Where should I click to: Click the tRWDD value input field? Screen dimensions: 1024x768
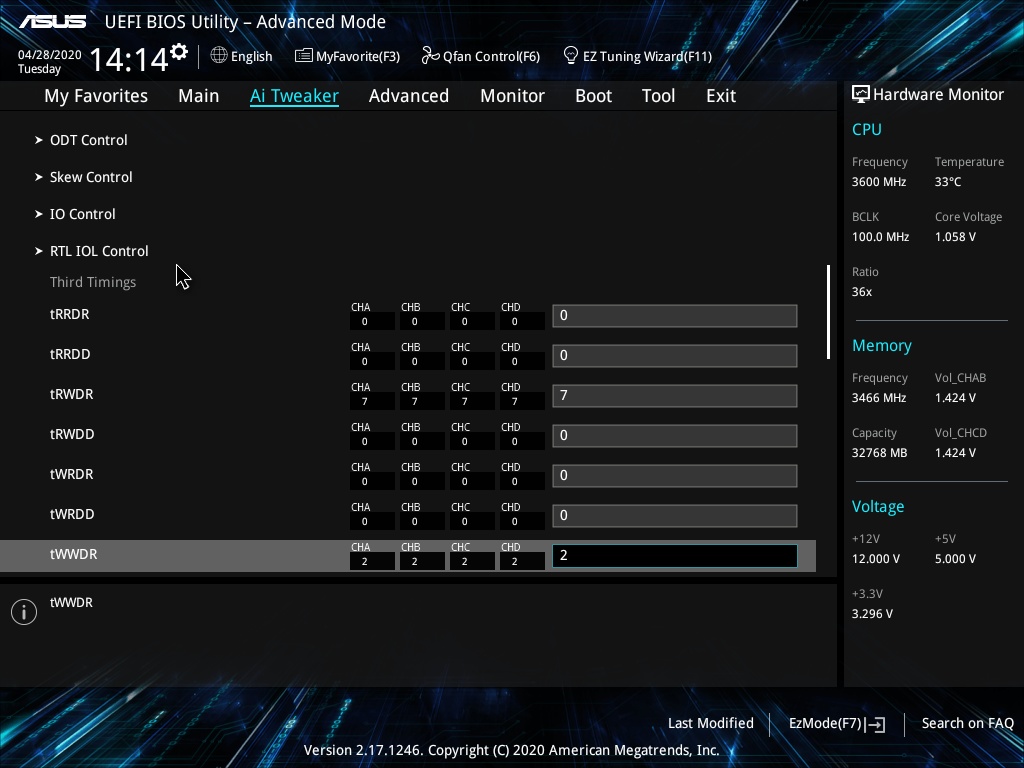coord(675,436)
